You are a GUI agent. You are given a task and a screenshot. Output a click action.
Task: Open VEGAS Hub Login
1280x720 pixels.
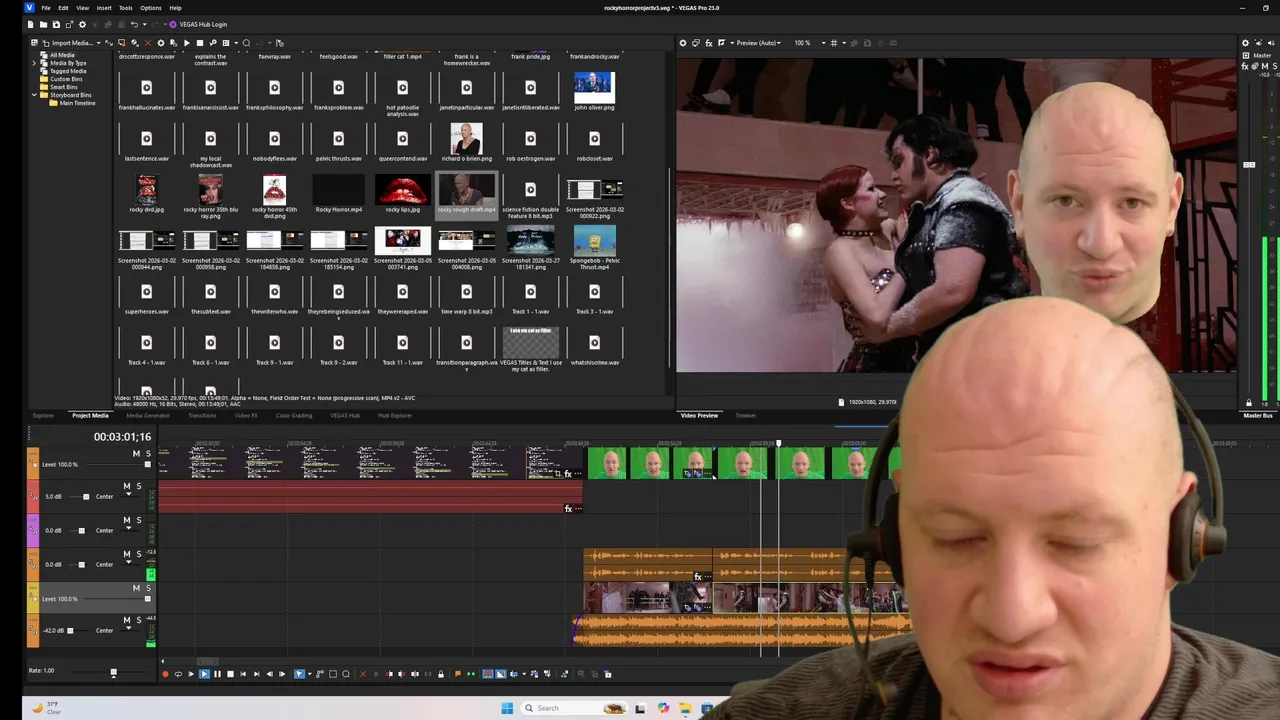click(199, 24)
